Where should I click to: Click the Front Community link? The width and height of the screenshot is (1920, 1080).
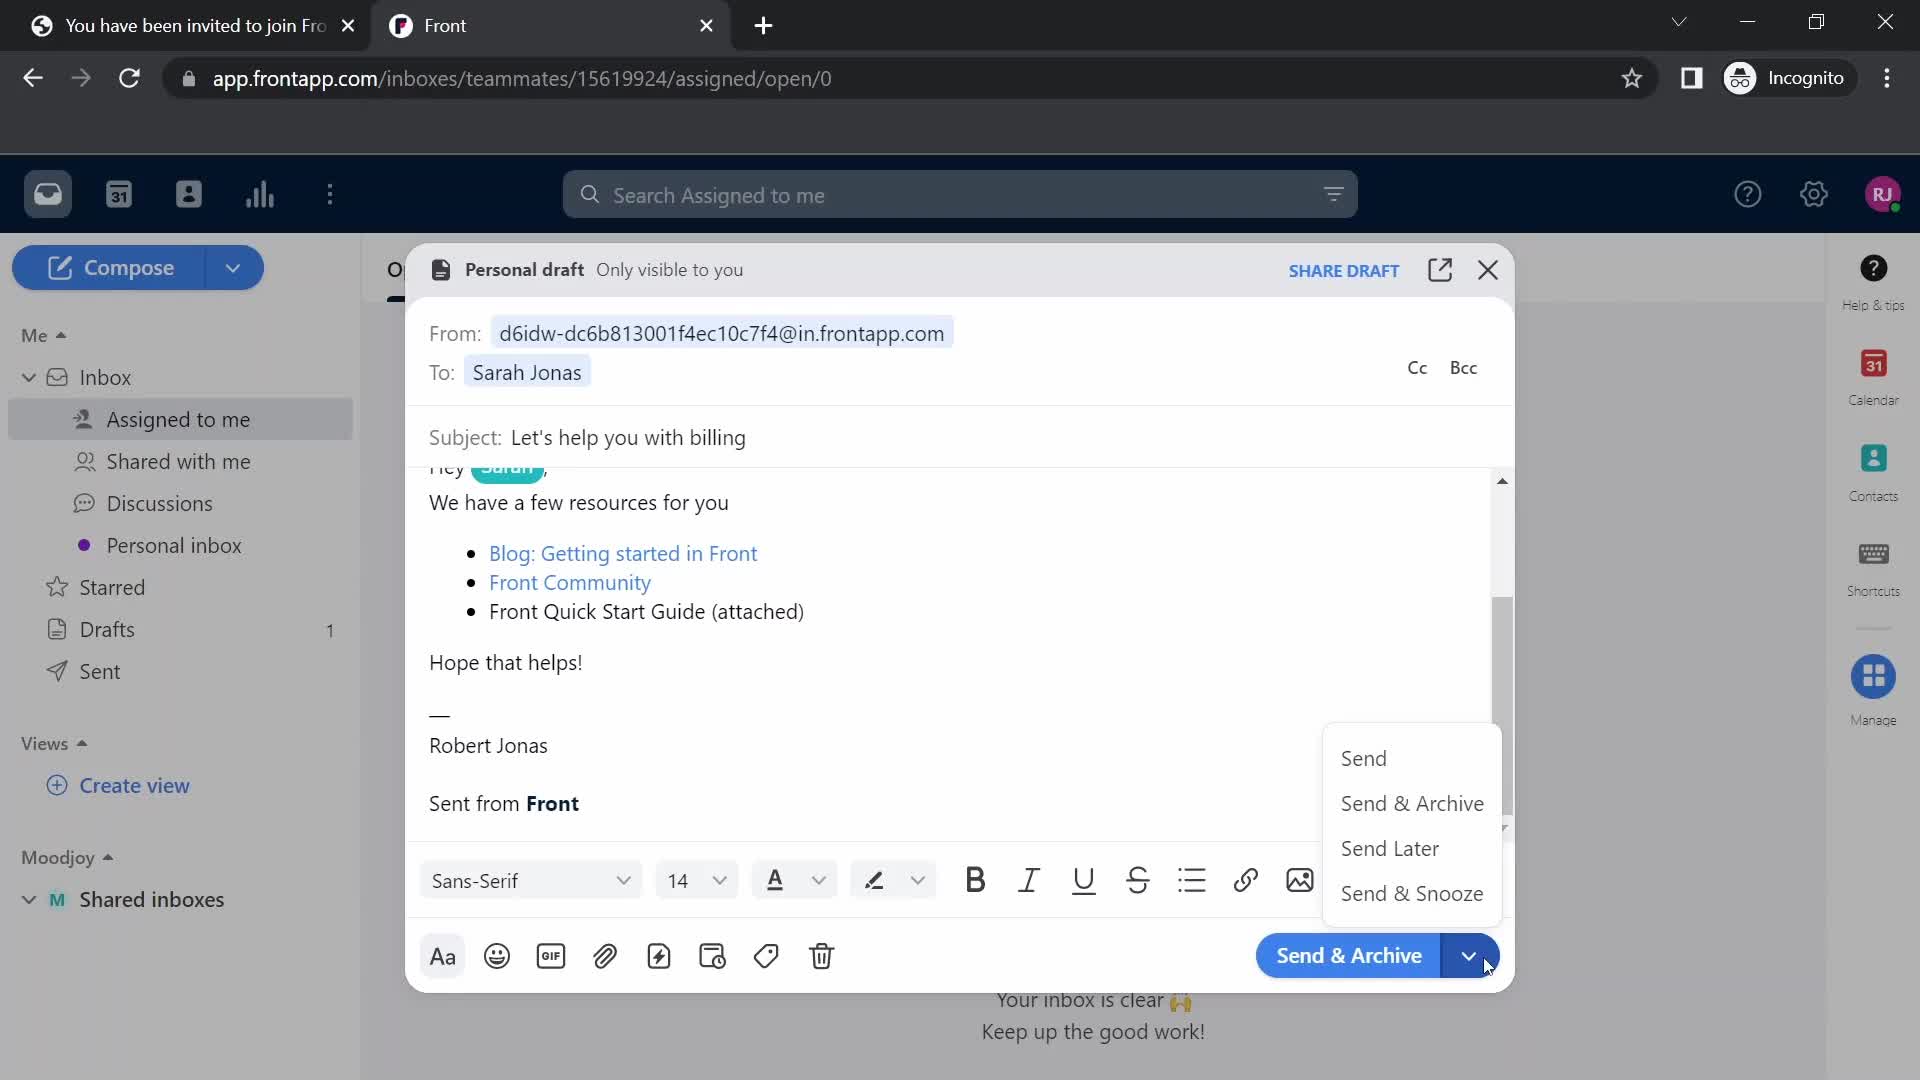570,582
